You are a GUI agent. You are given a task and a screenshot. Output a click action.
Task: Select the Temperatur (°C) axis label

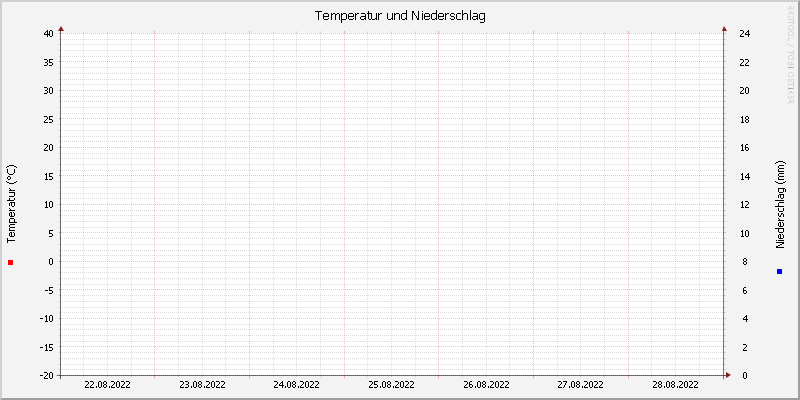point(11,204)
